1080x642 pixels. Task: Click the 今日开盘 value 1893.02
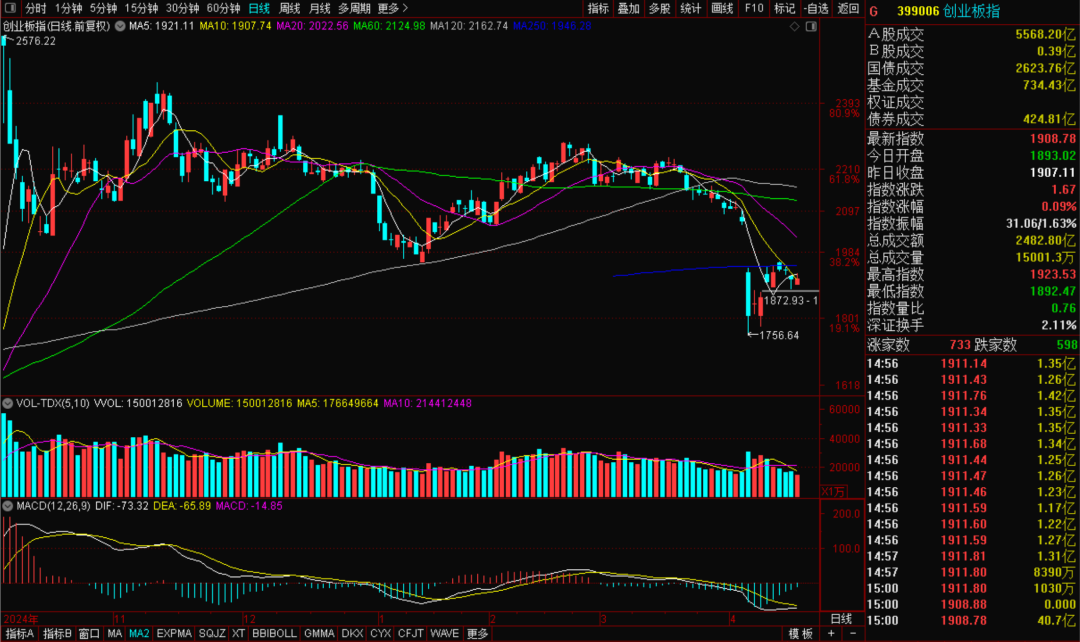1052,156
